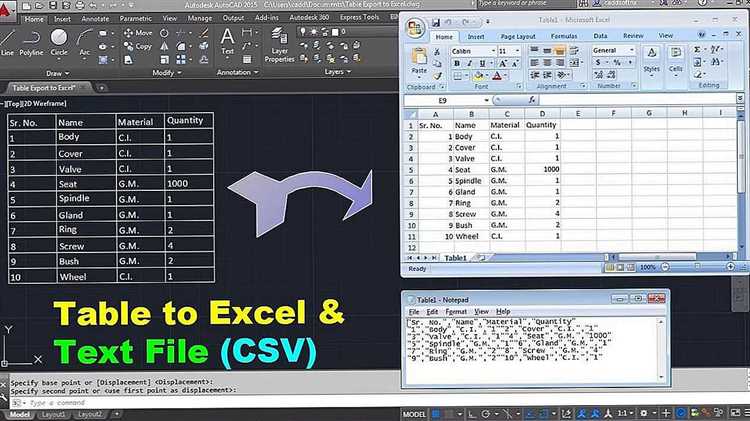
Task: Open the Calibri font name dropdown
Action: click(x=493, y=51)
